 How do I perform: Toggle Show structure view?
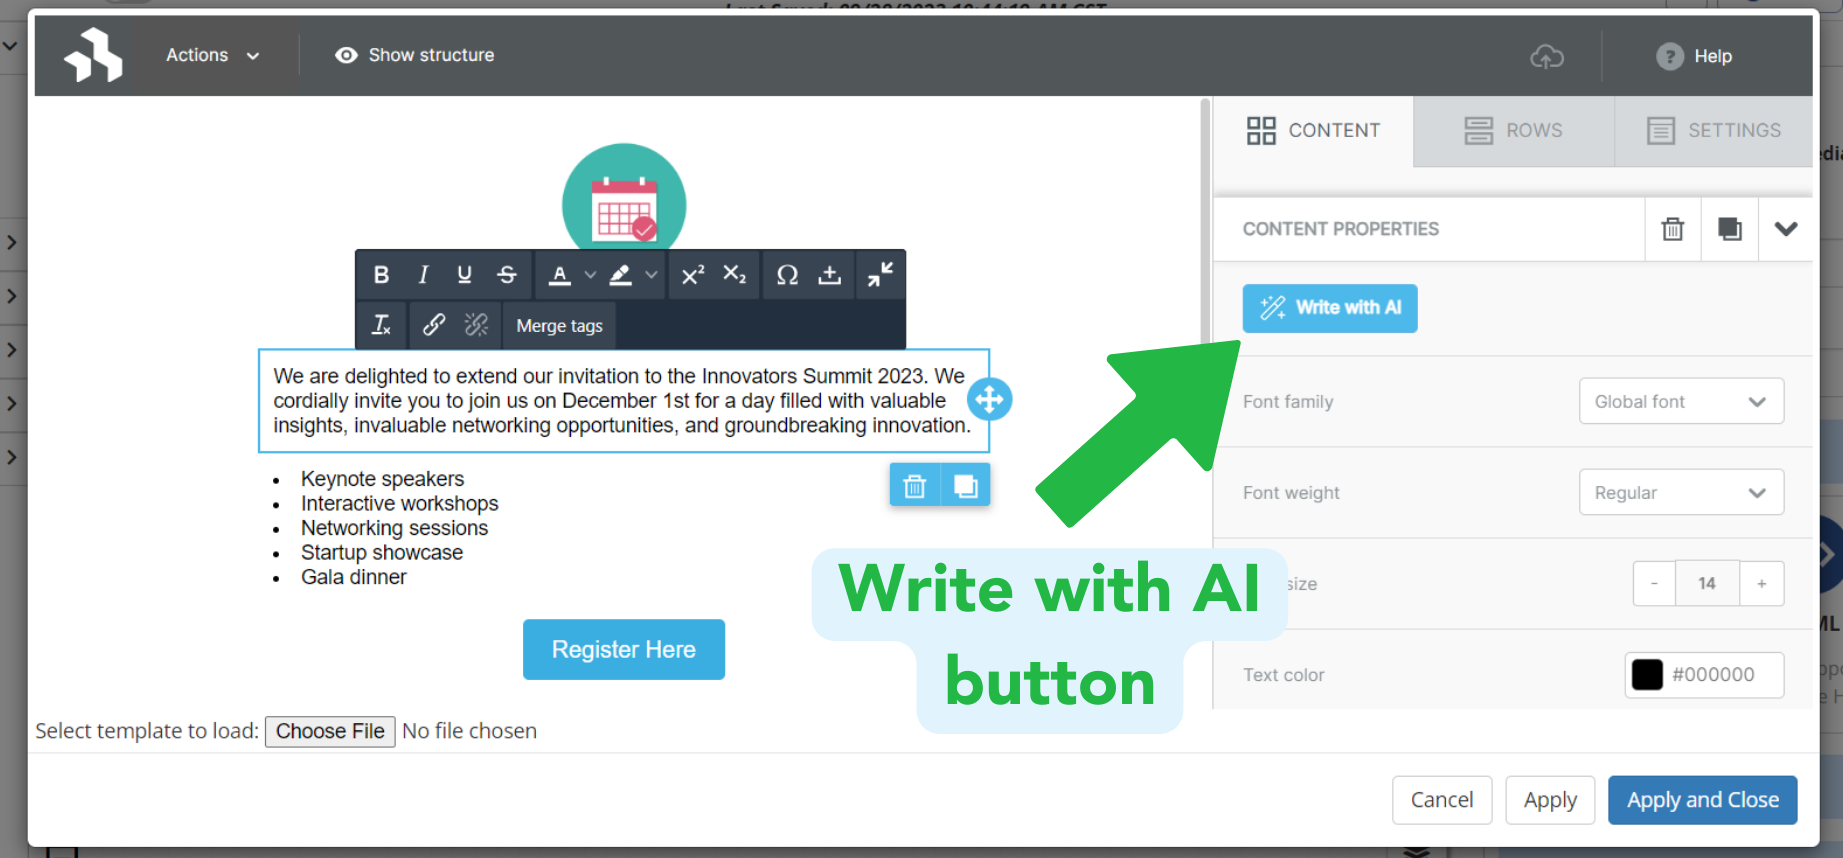415,55
